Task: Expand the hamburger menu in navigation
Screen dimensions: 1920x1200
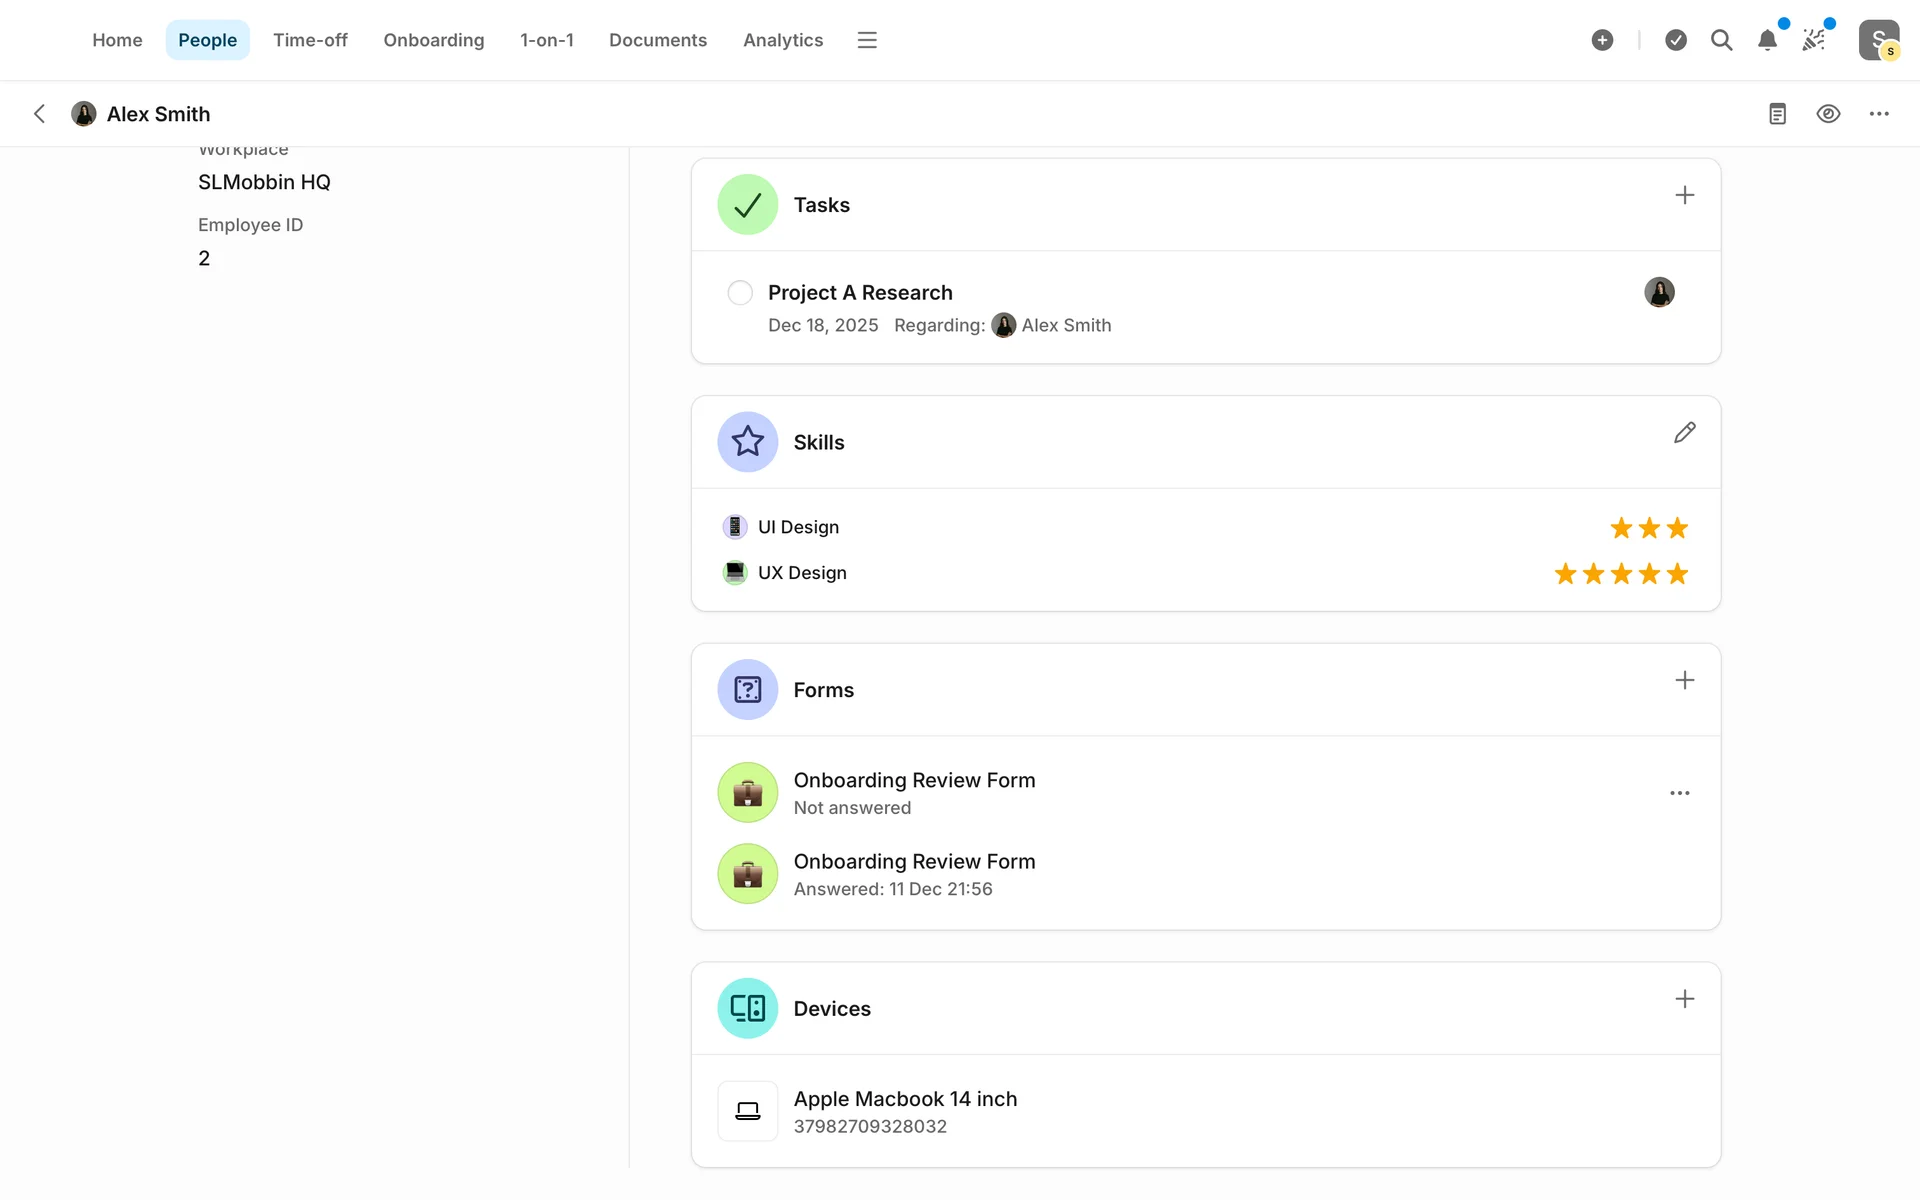Action: [867, 40]
